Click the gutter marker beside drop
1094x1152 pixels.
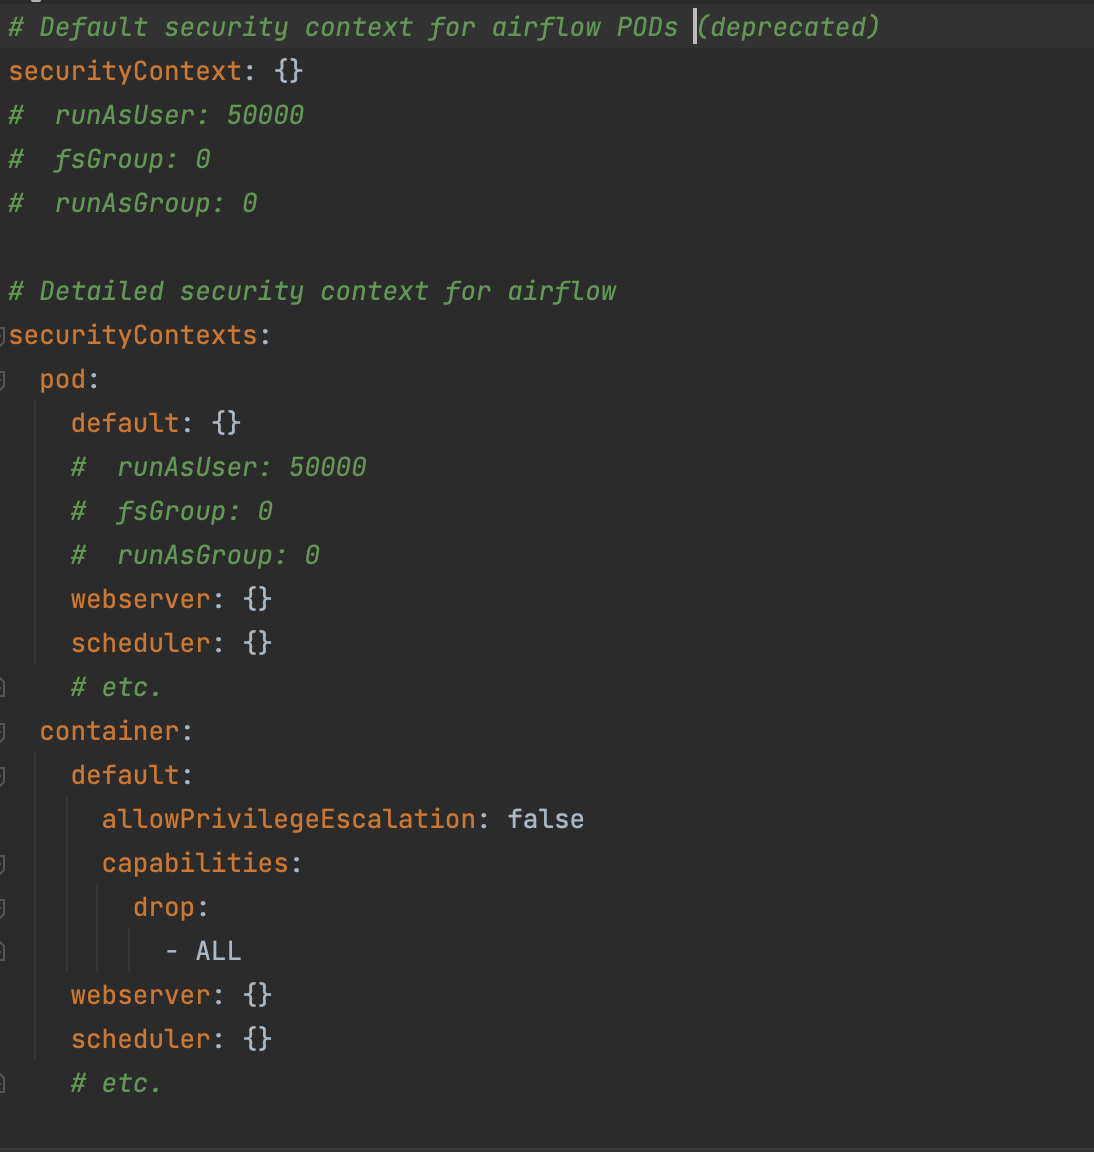click(4, 906)
